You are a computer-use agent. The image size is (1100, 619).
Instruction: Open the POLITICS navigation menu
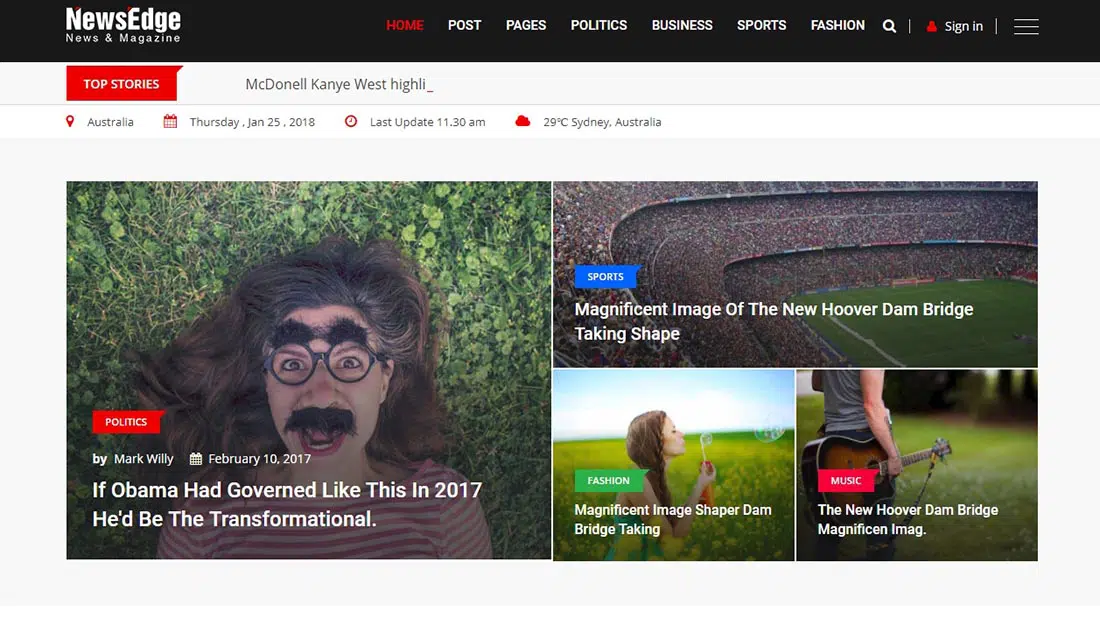click(599, 25)
